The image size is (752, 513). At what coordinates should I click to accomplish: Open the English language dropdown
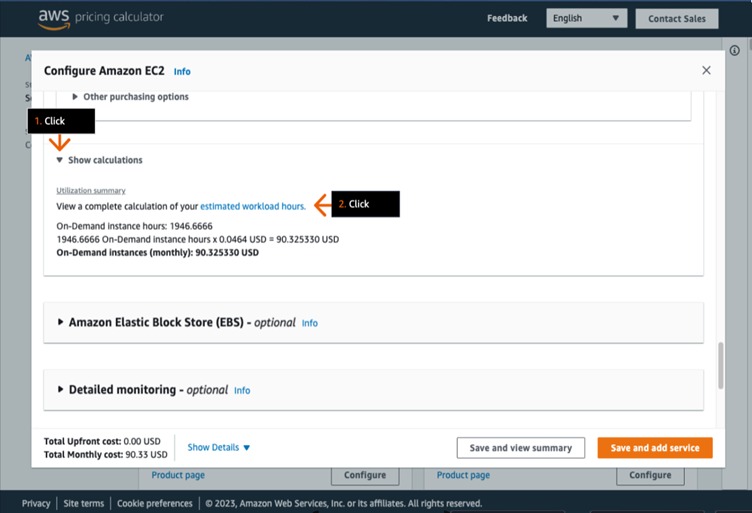[x=586, y=18]
